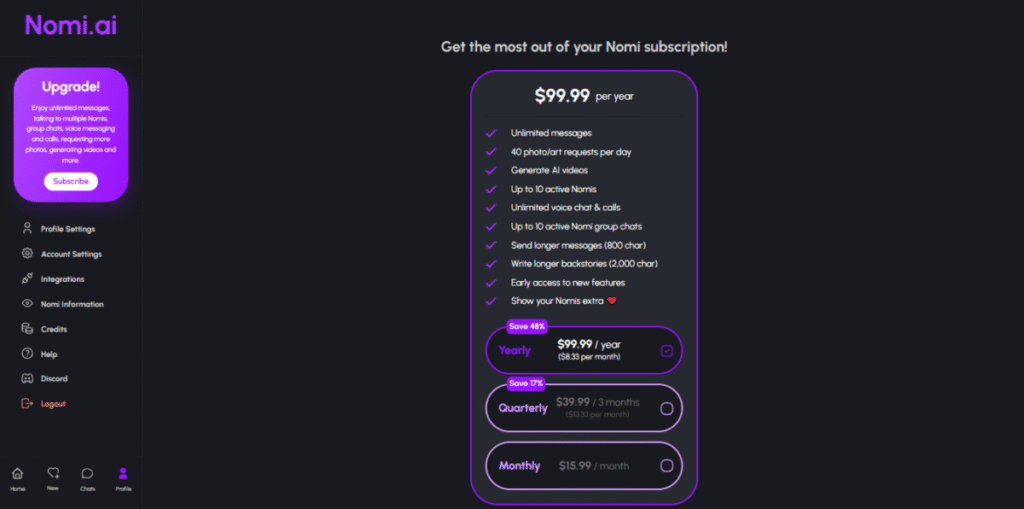Click the Account Settings menu label
This screenshot has height=509, width=1024.
[71, 254]
